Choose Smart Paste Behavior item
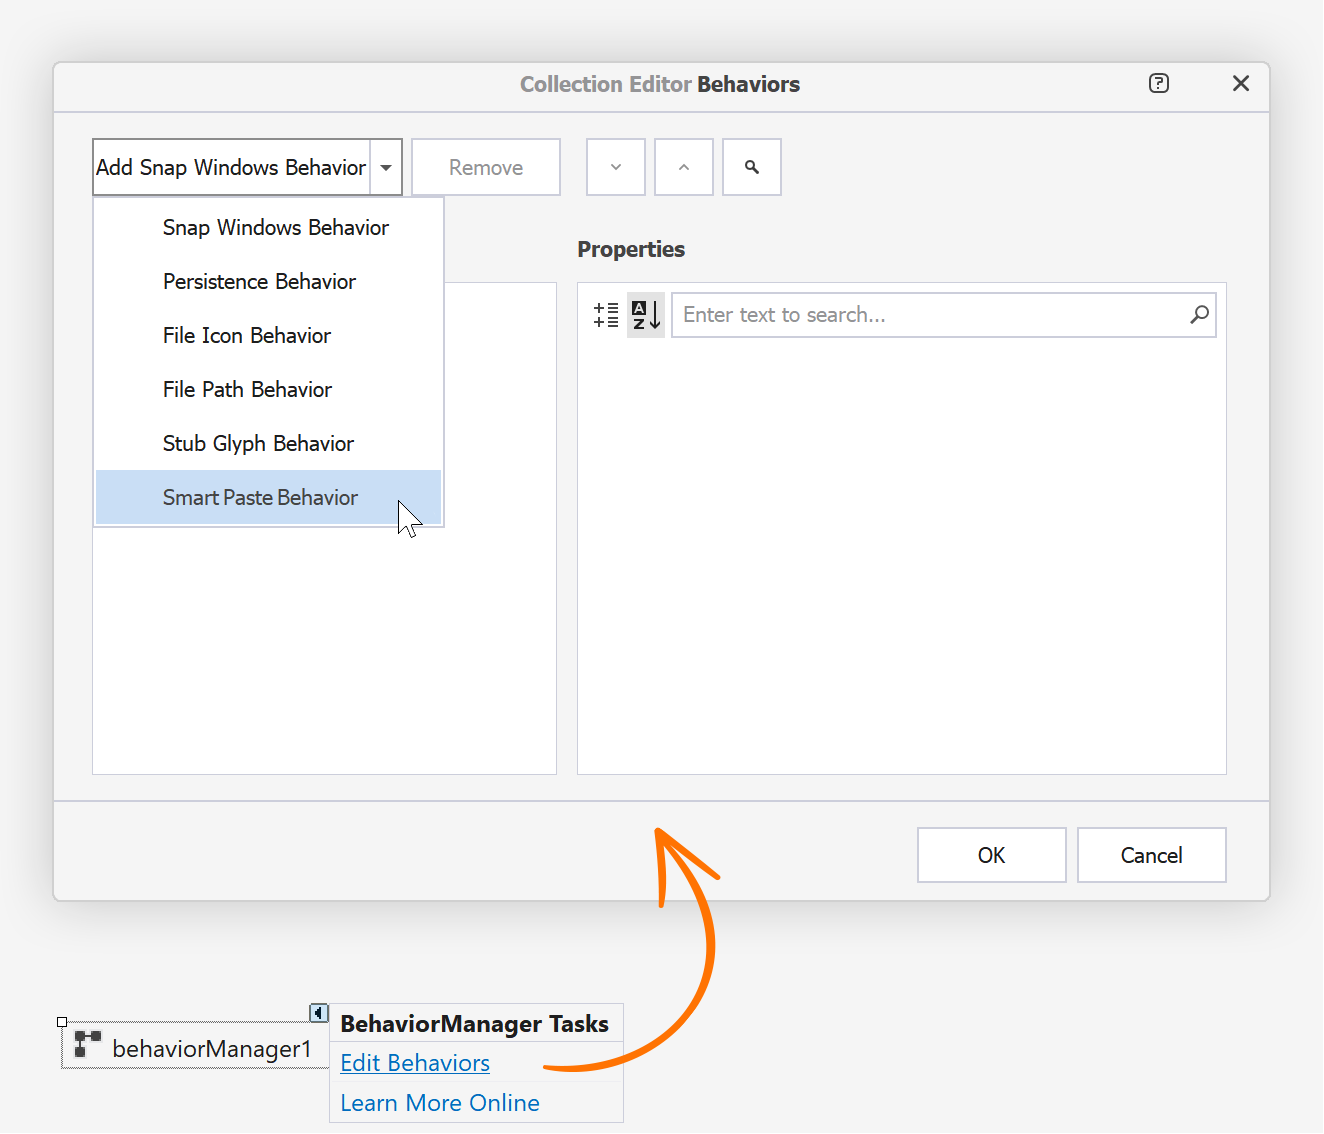 (x=260, y=498)
